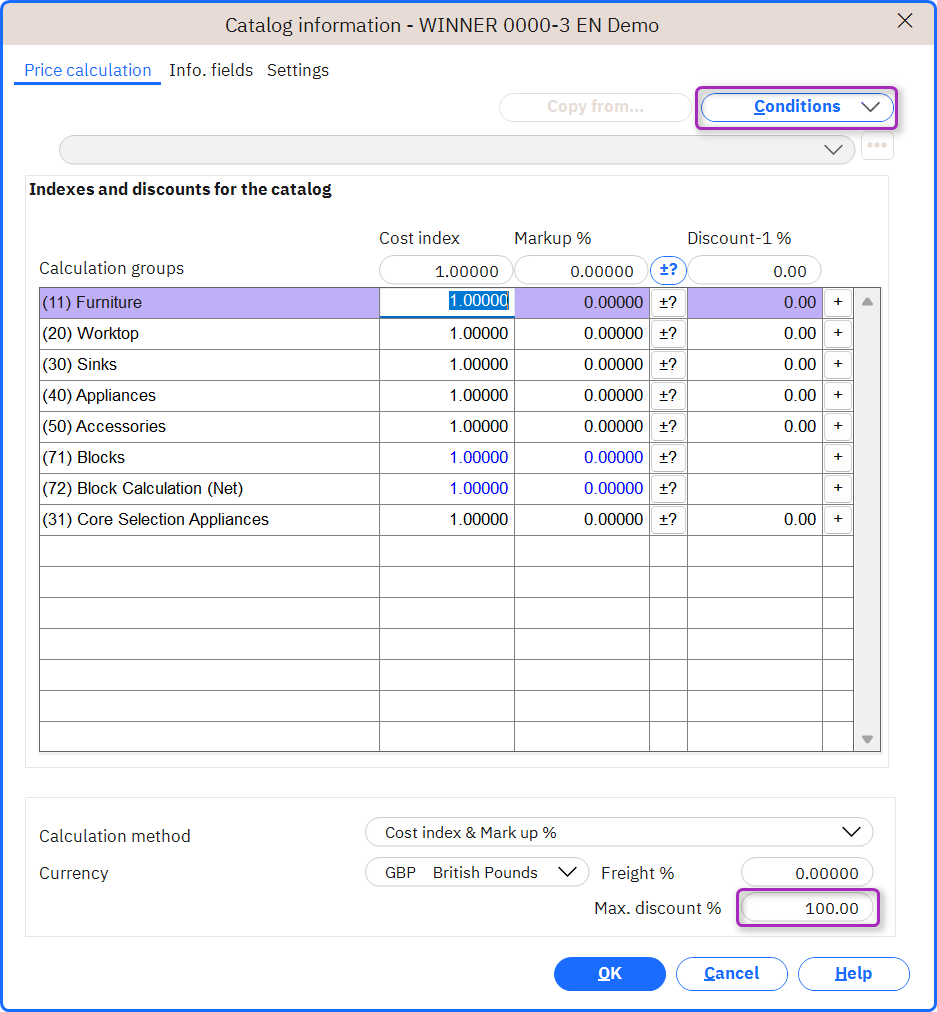The width and height of the screenshot is (937, 1012).
Task: Click the plus button in Blocks row
Action: [x=838, y=458]
